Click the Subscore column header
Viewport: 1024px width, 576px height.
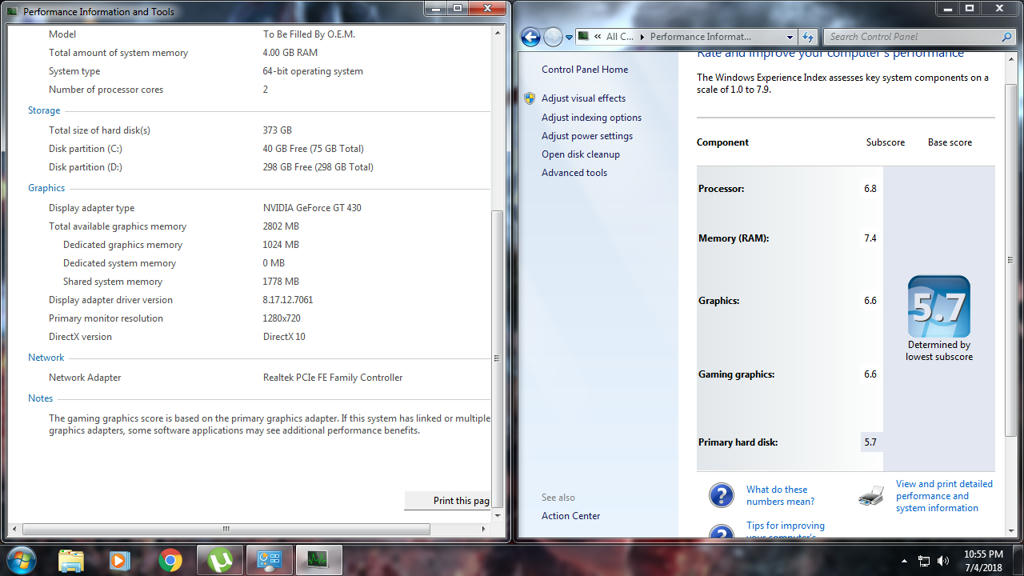click(885, 142)
